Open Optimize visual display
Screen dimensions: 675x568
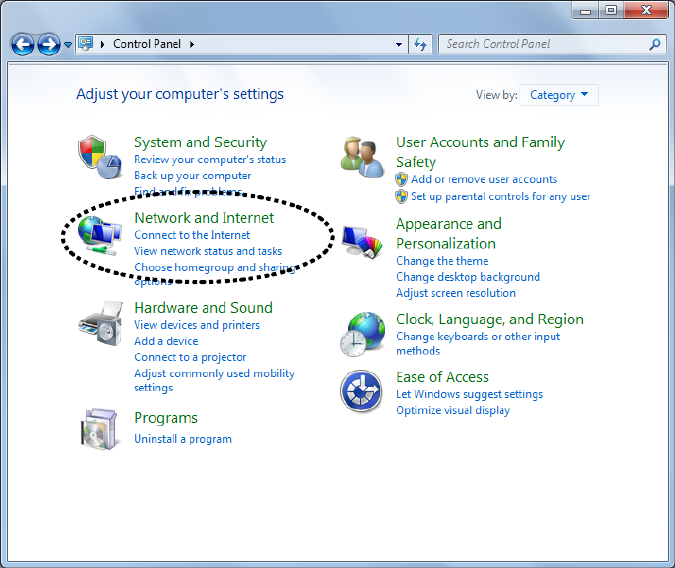[453, 410]
